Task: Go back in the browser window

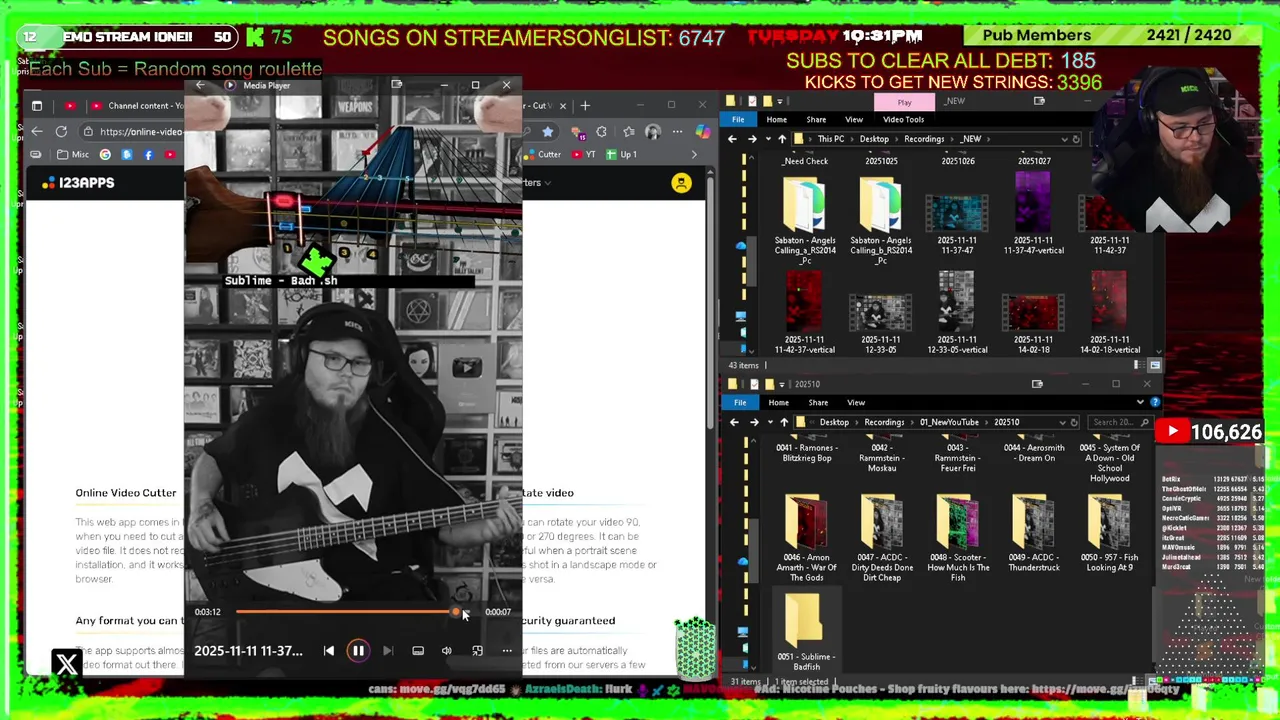Action: click(x=37, y=131)
